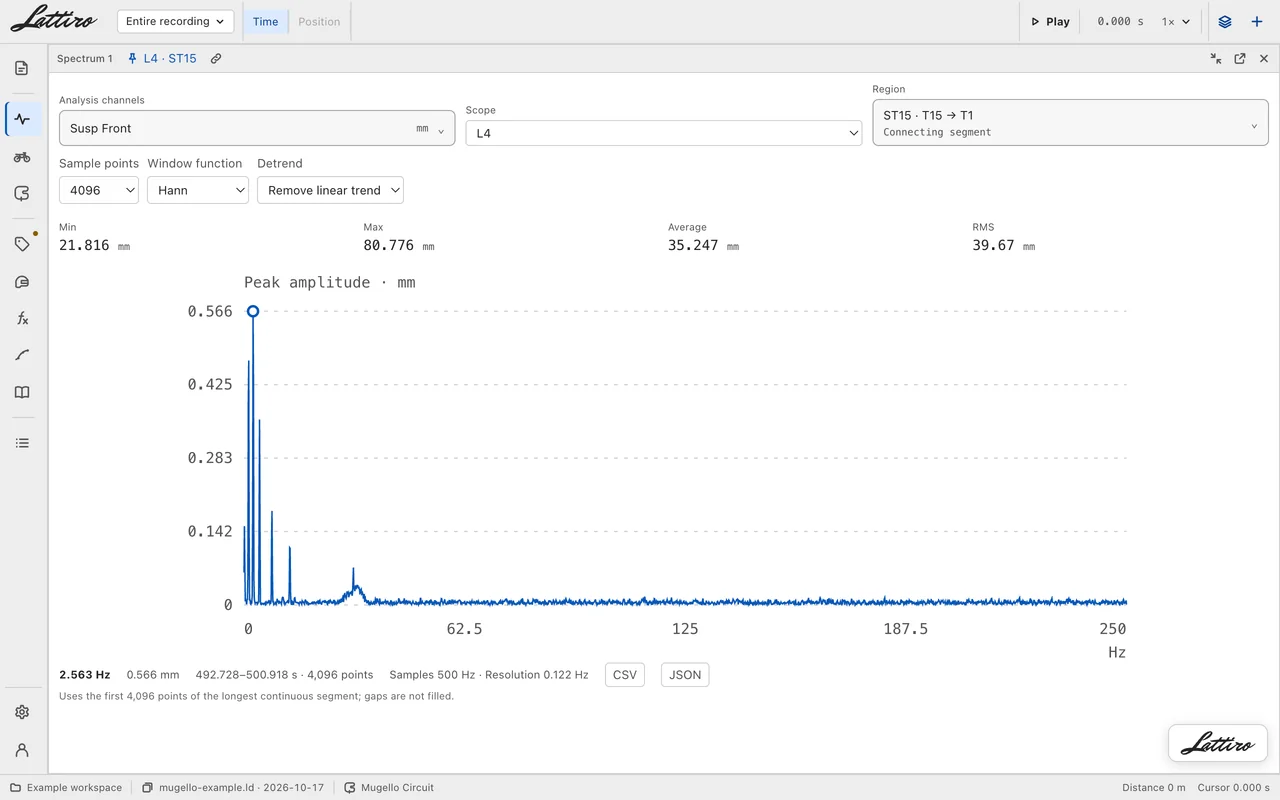This screenshot has height=800, width=1280.
Task: Open the user account icon
Action: [x=22, y=750]
